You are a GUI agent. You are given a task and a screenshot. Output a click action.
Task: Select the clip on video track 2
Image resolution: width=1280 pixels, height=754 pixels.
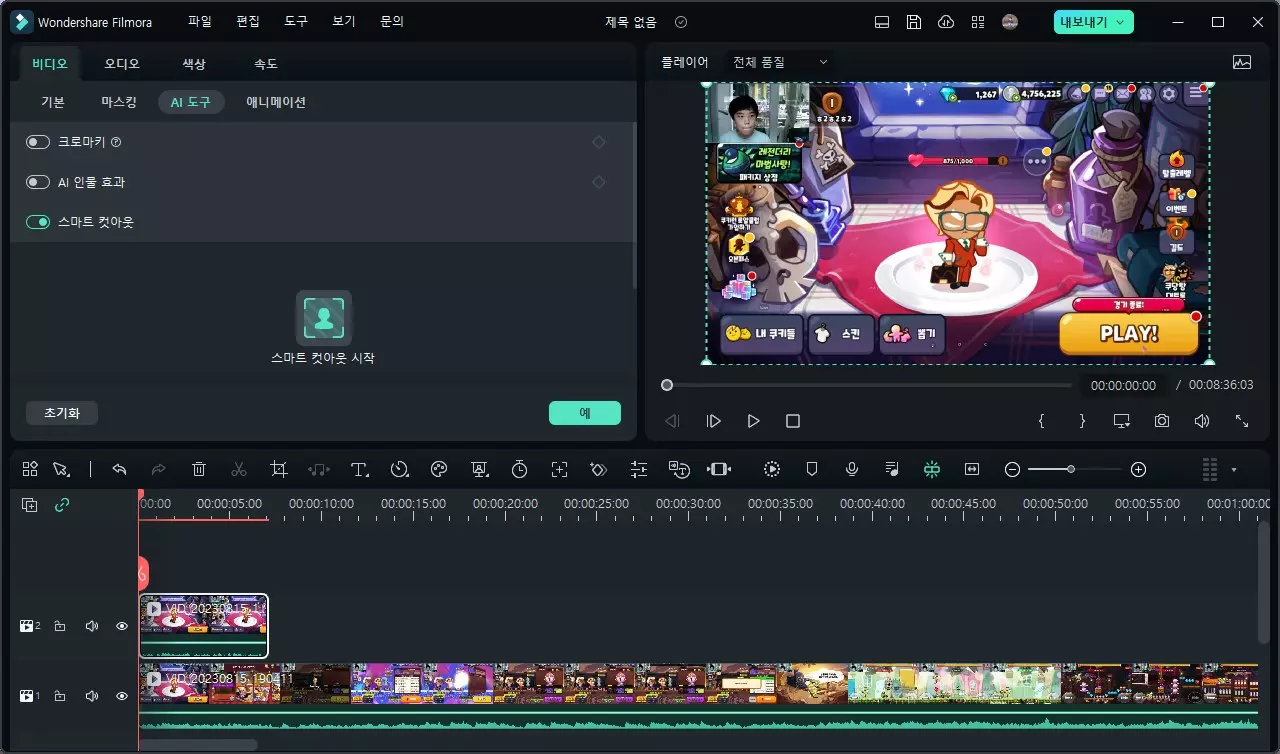point(204,626)
